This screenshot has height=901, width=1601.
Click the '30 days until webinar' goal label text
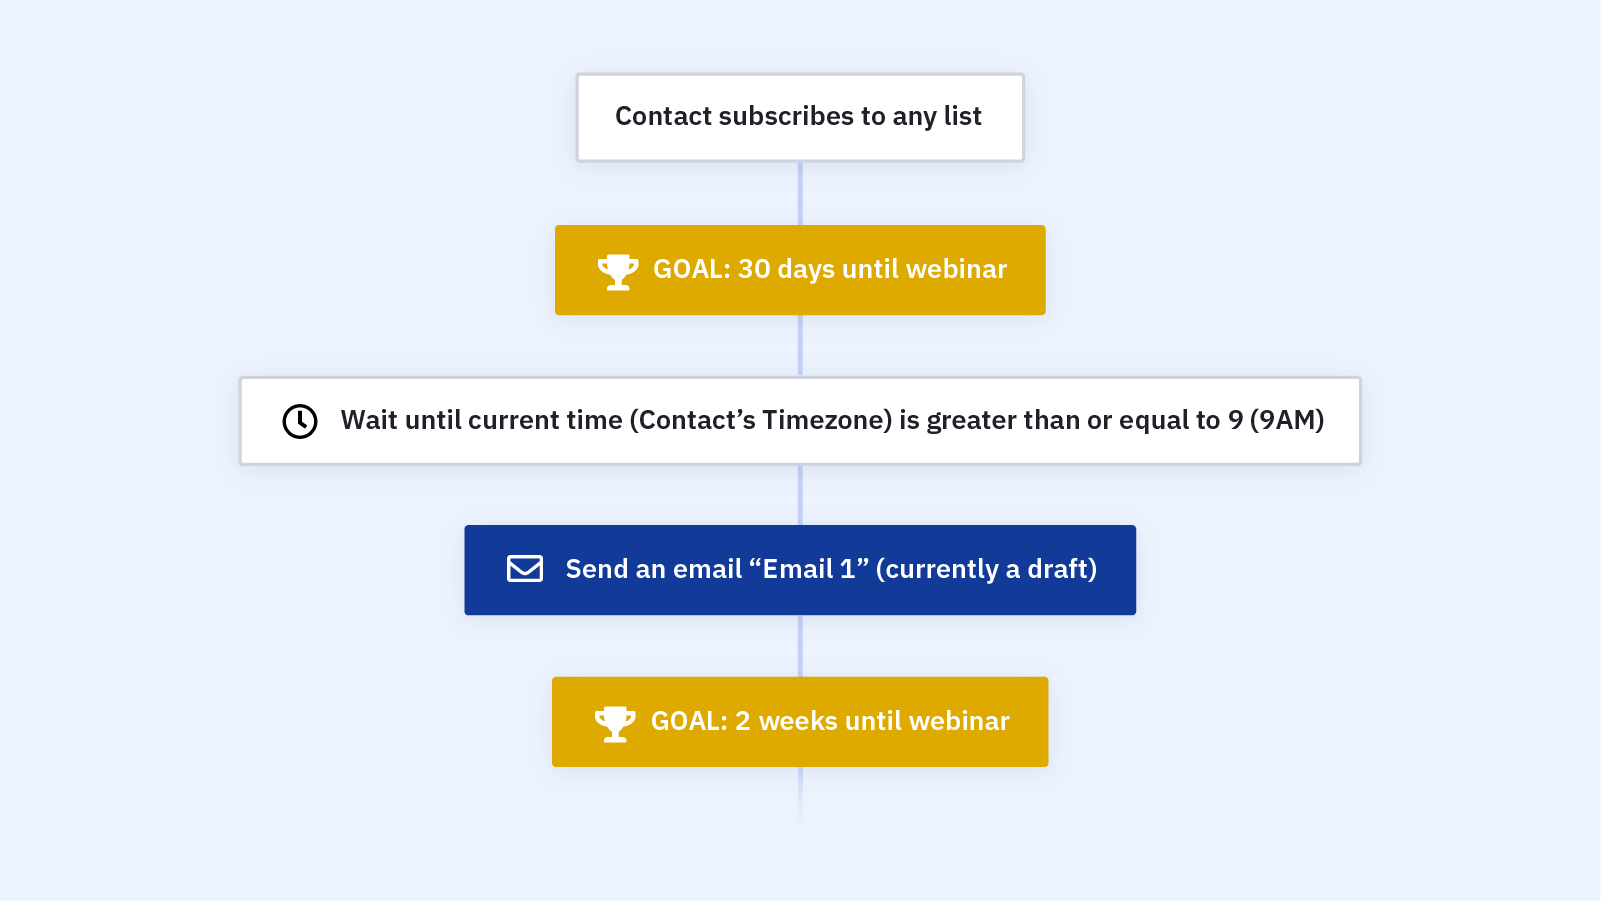click(872, 269)
